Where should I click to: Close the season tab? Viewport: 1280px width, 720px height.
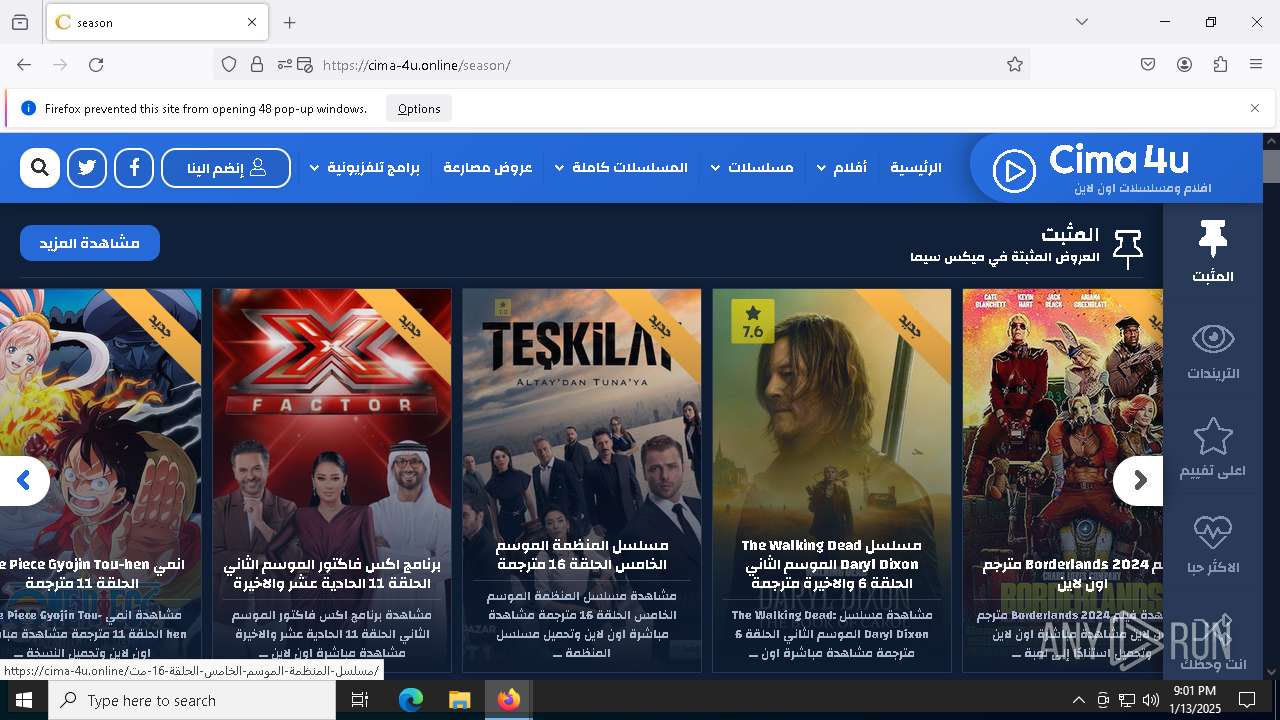[252, 22]
